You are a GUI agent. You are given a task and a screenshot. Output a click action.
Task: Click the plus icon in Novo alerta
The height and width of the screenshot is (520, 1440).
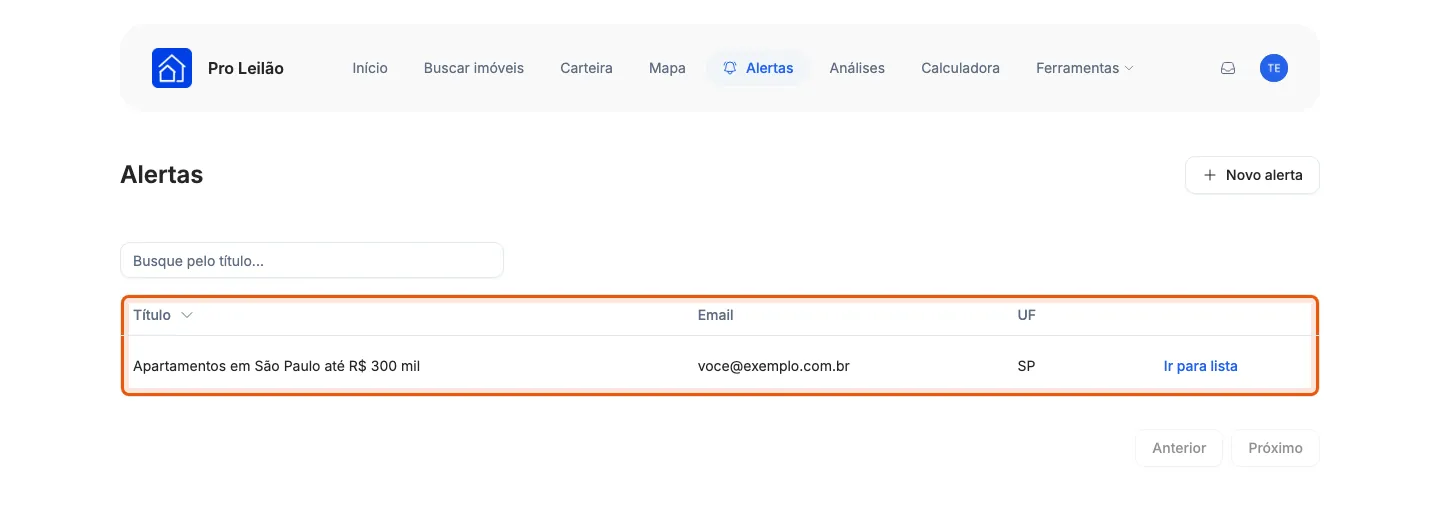[x=1210, y=175]
